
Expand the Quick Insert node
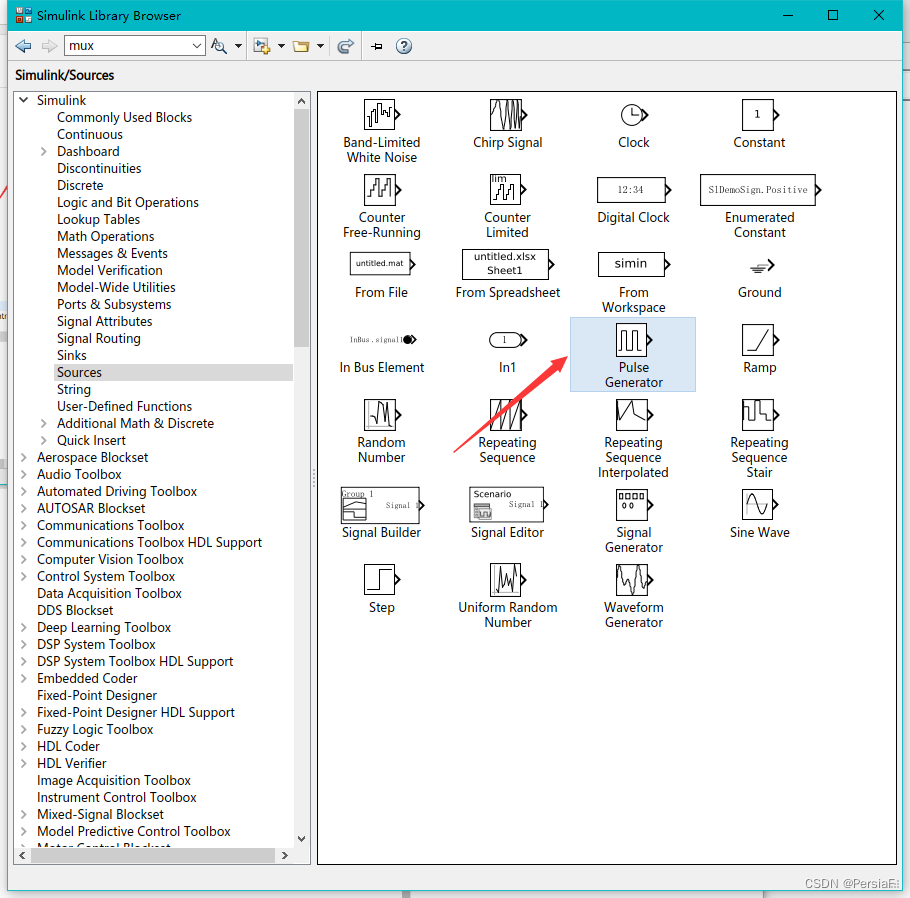coord(44,440)
